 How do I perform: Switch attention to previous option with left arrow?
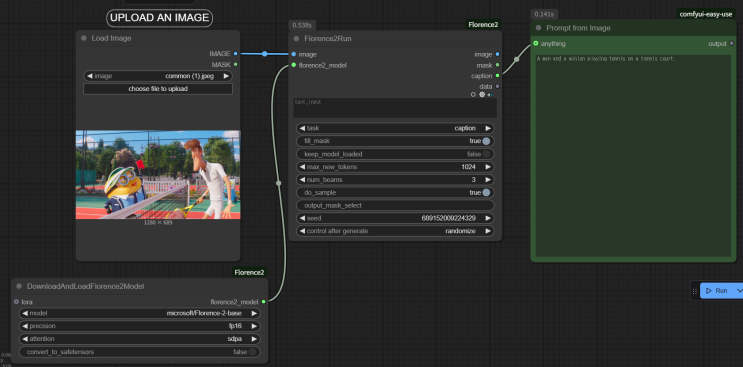pos(25,339)
